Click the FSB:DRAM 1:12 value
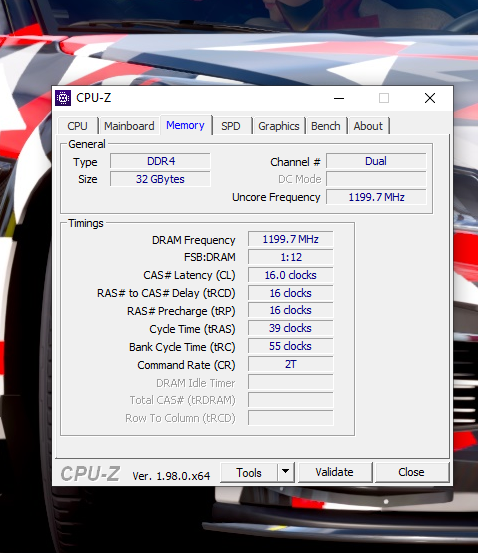 pos(290,257)
